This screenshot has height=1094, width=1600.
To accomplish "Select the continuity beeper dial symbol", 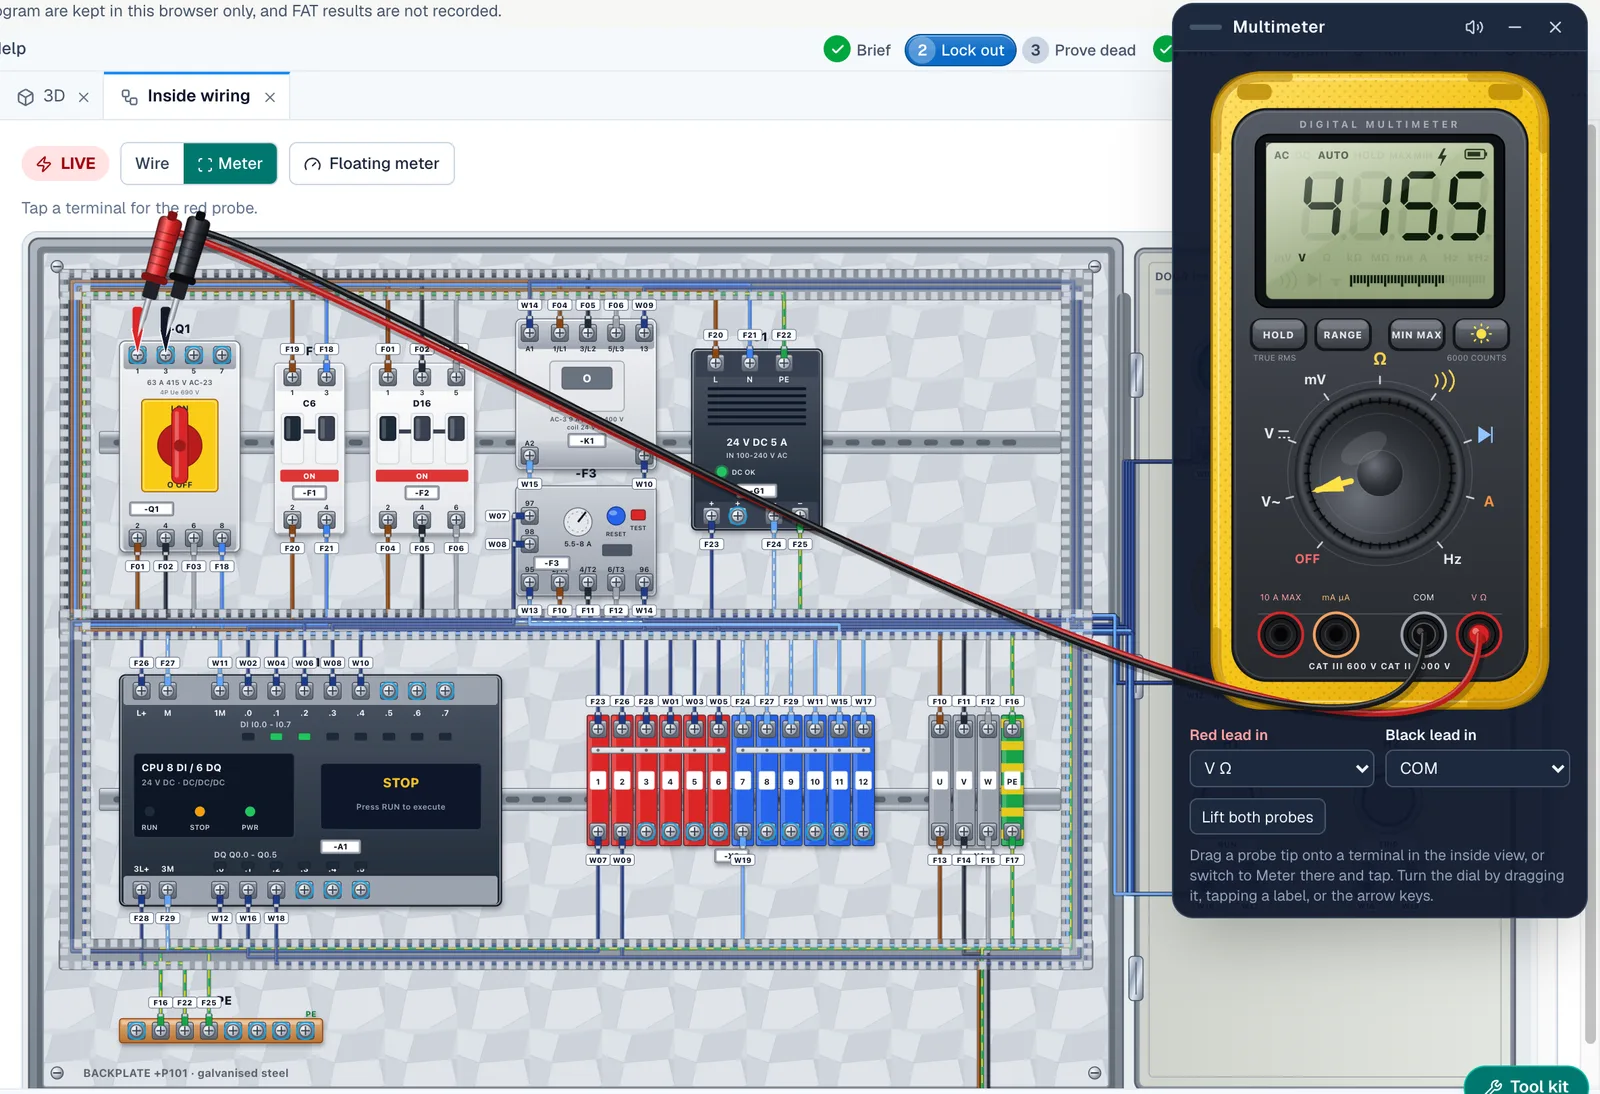I will [1443, 381].
